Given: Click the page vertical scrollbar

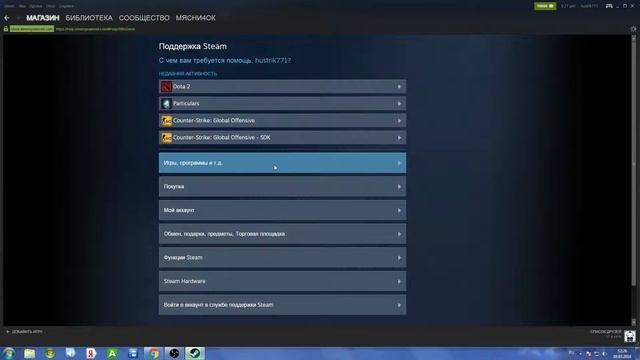Looking at the screenshot, I should [633, 180].
